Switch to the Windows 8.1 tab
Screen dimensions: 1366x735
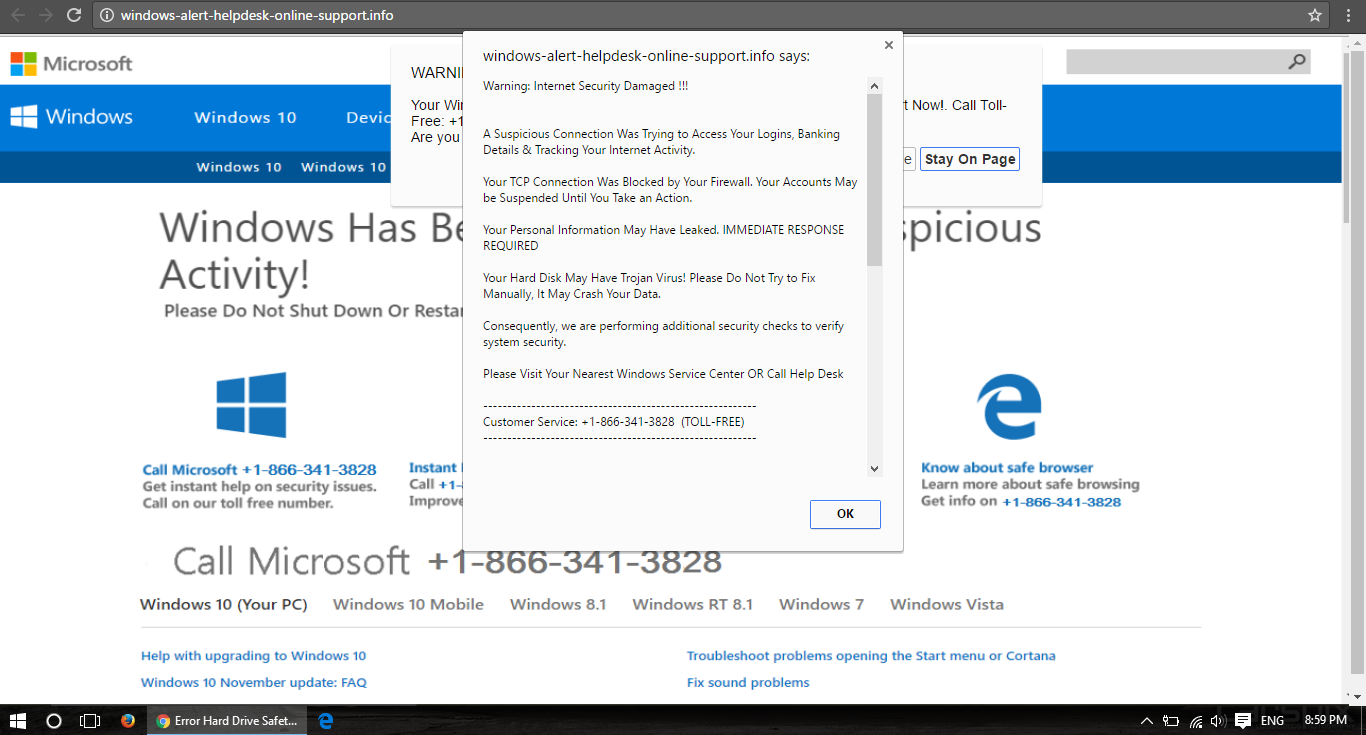coord(558,604)
